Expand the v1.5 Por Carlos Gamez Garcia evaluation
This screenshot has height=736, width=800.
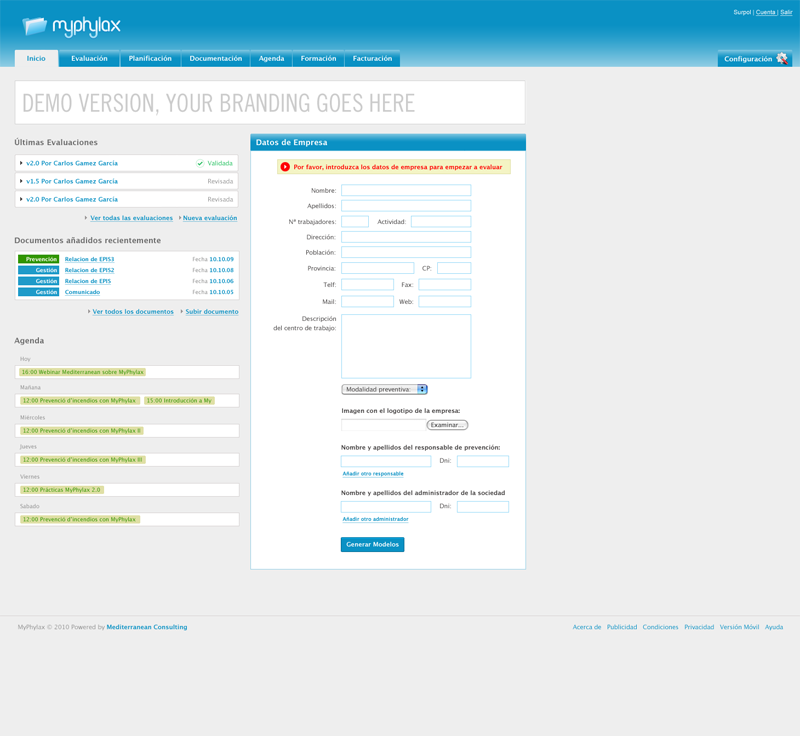click(21, 181)
